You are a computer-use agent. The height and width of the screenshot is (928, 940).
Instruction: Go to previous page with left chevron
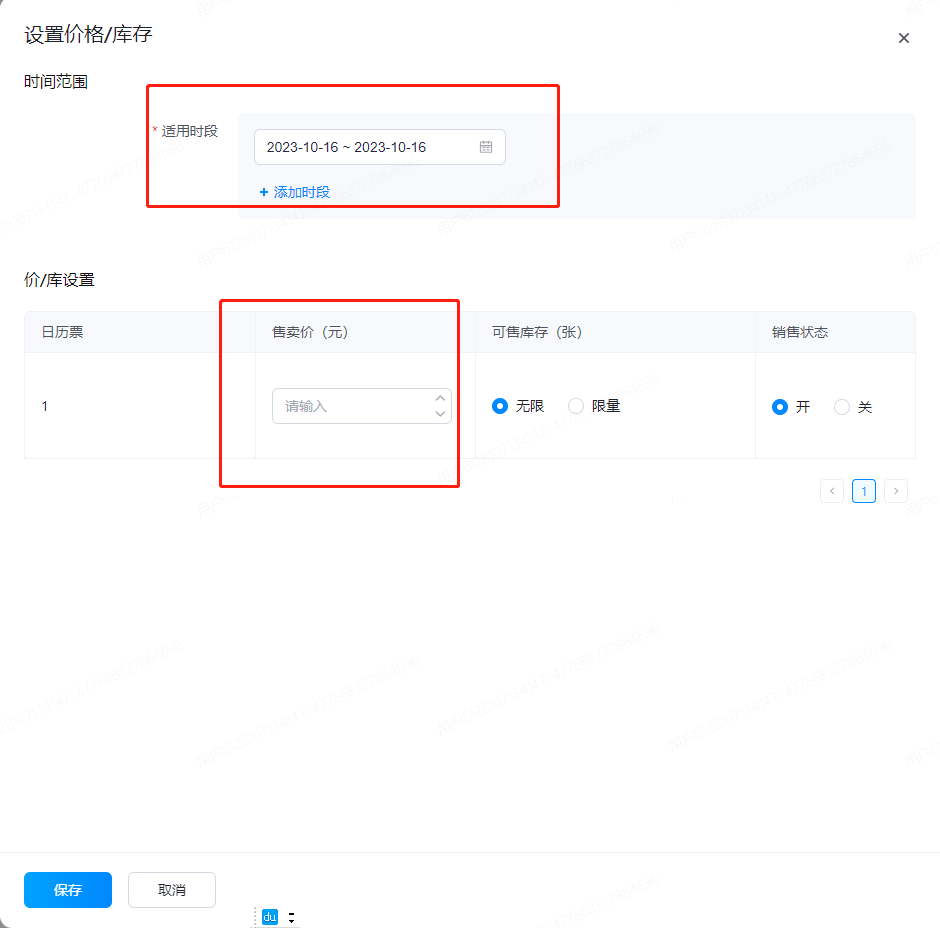(831, 491)
